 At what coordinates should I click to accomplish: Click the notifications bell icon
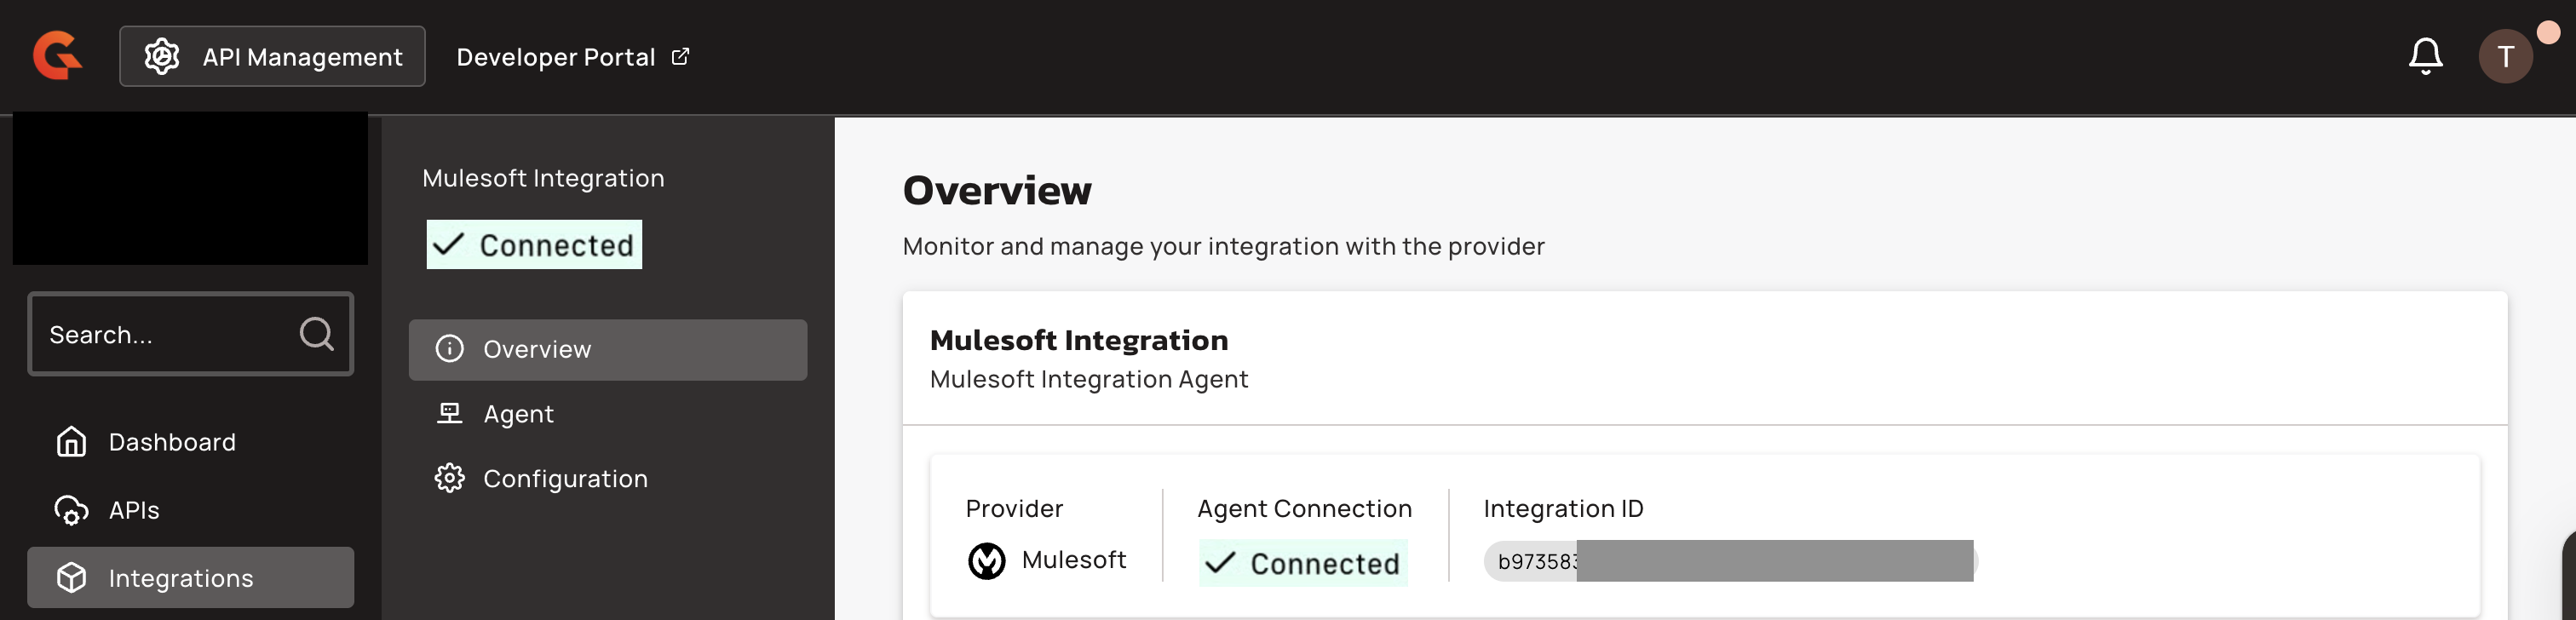pyautogui.click(x=2424, y=56)
